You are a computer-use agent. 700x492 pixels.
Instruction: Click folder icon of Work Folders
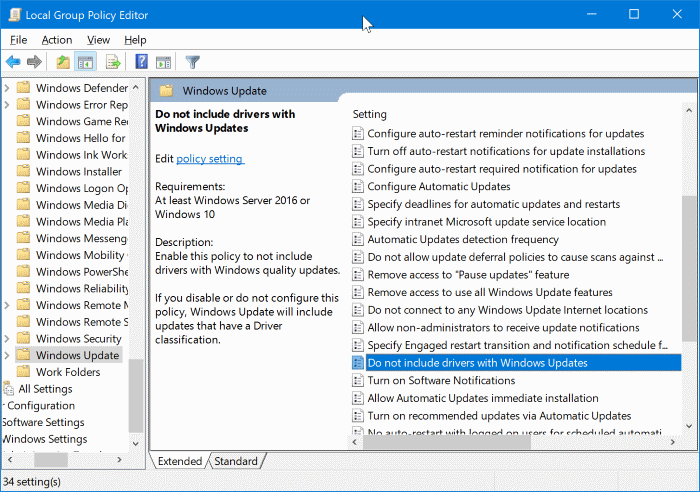click(23, 371)
